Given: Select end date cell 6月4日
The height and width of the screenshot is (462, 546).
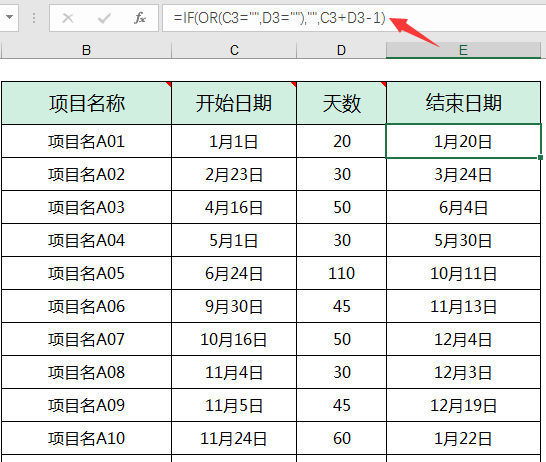Looking at the screenshot, I should (463, 207).
